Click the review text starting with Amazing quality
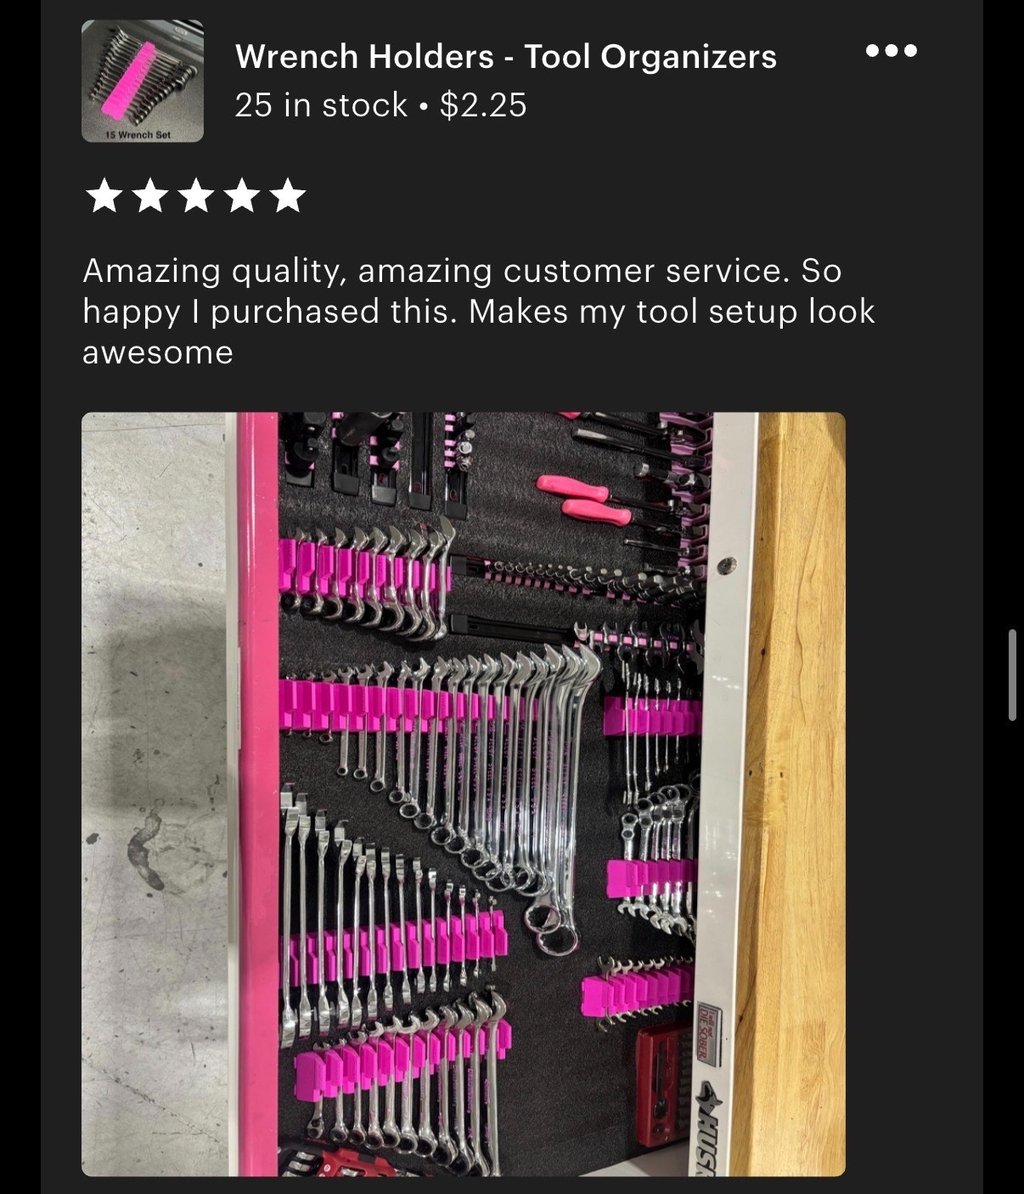This screenshot has width=1024, height=1194. click(479, 311)
